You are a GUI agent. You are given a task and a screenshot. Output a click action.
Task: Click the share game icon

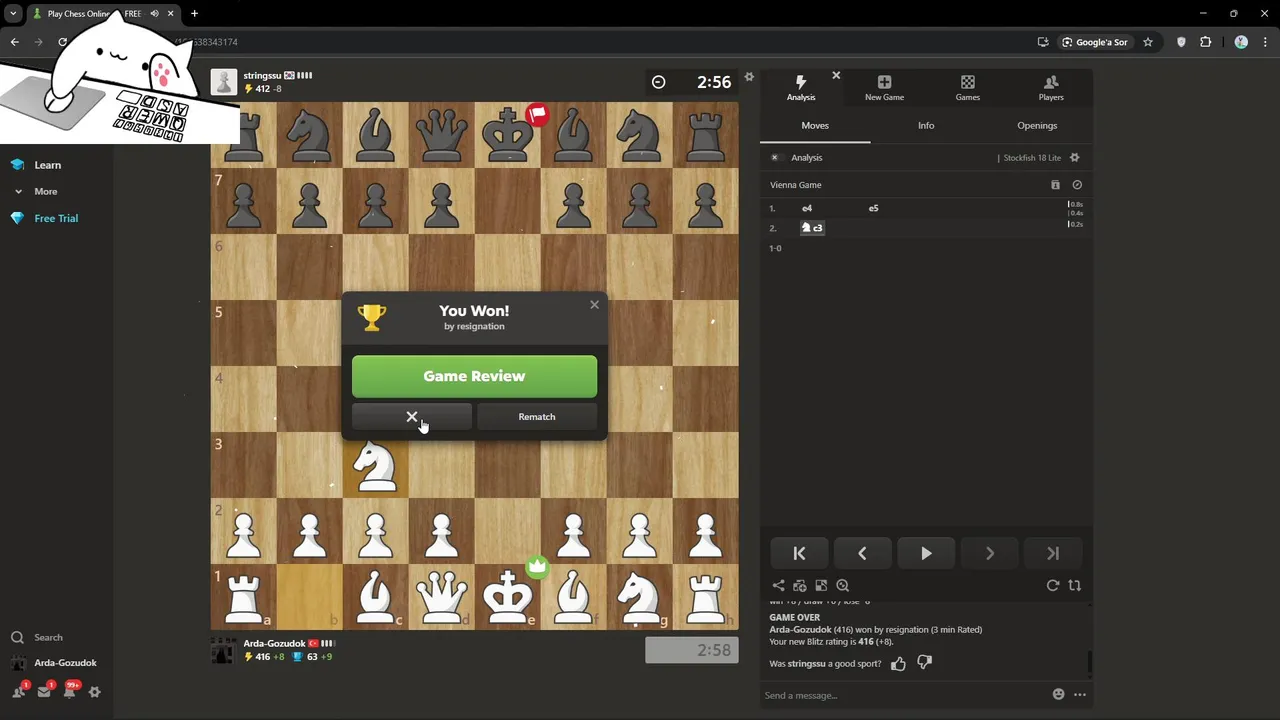click(778, 586)
